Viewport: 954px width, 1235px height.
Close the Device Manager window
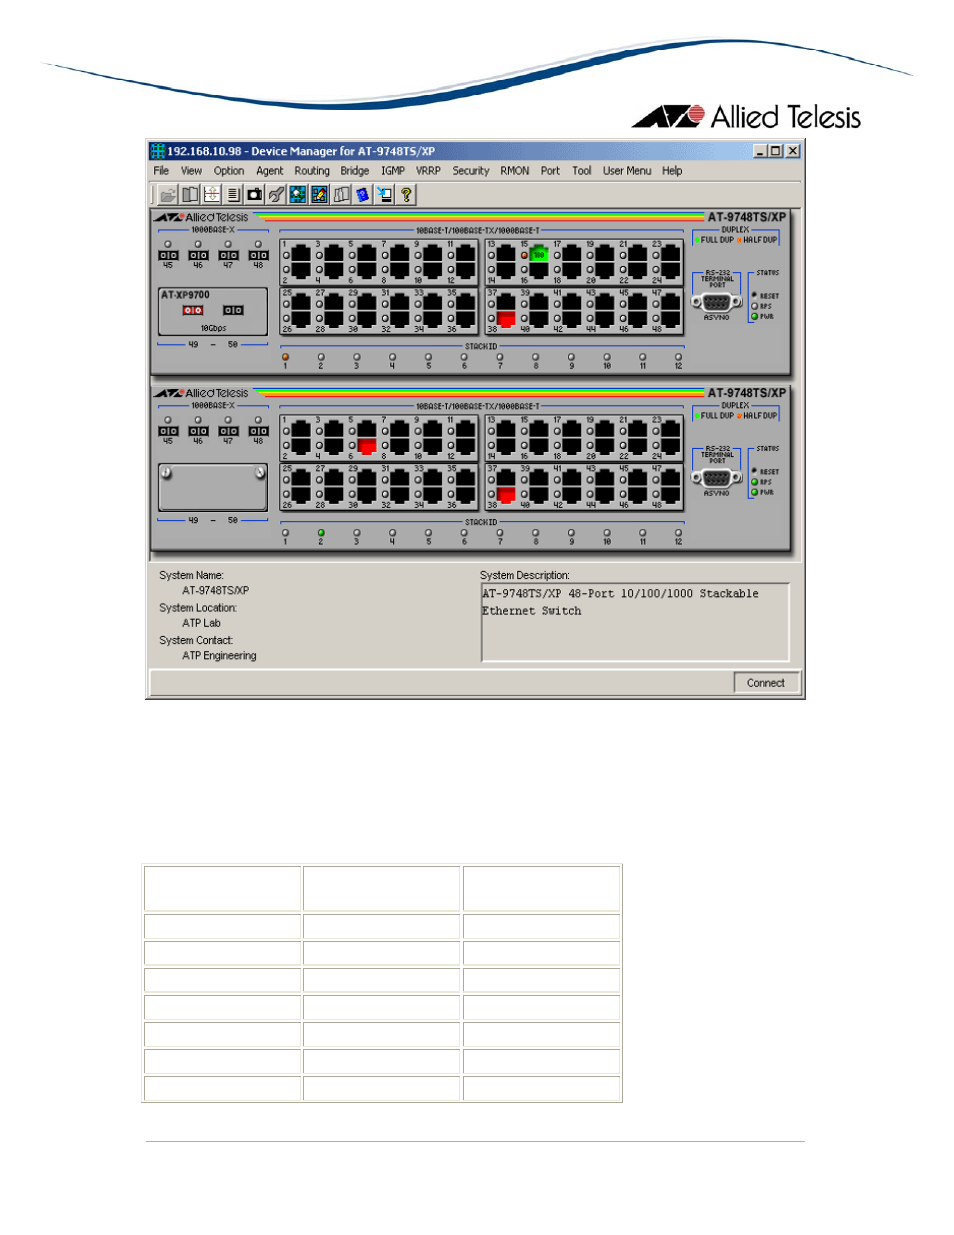(793, 151)
